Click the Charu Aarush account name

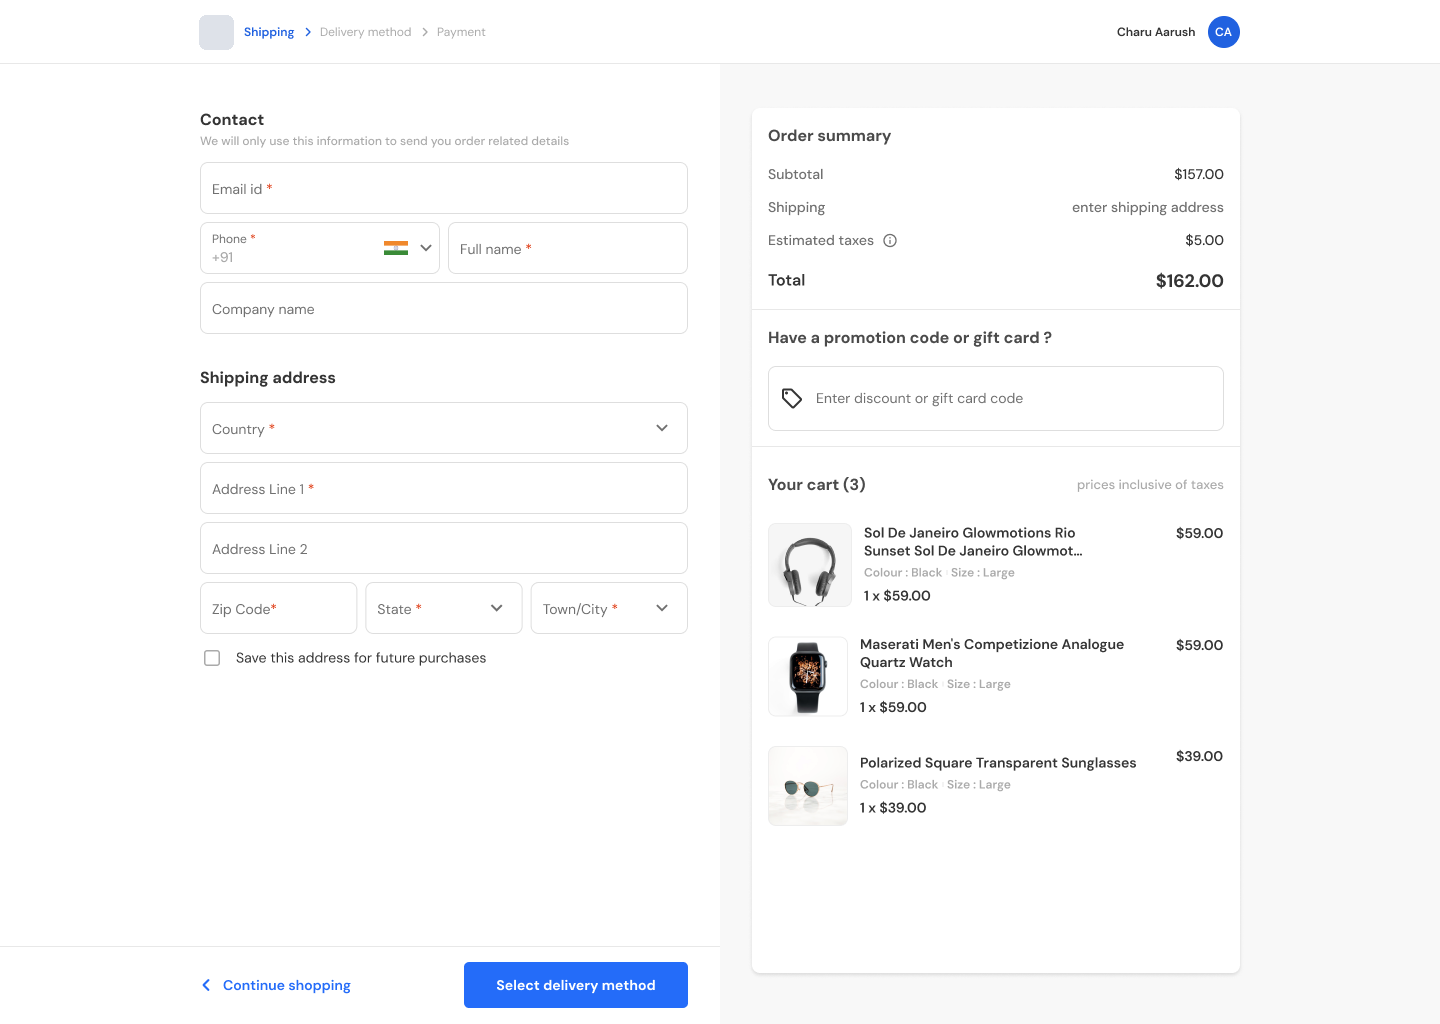pyautogui.click(x=1156, y=32)
